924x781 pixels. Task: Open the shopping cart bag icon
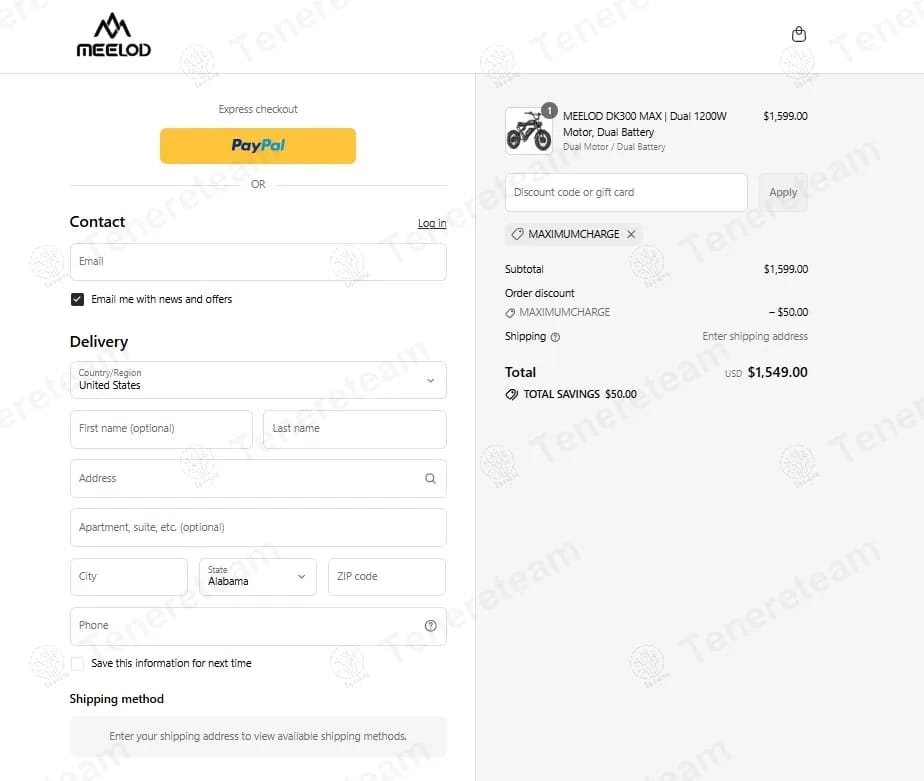coord(798,34)
